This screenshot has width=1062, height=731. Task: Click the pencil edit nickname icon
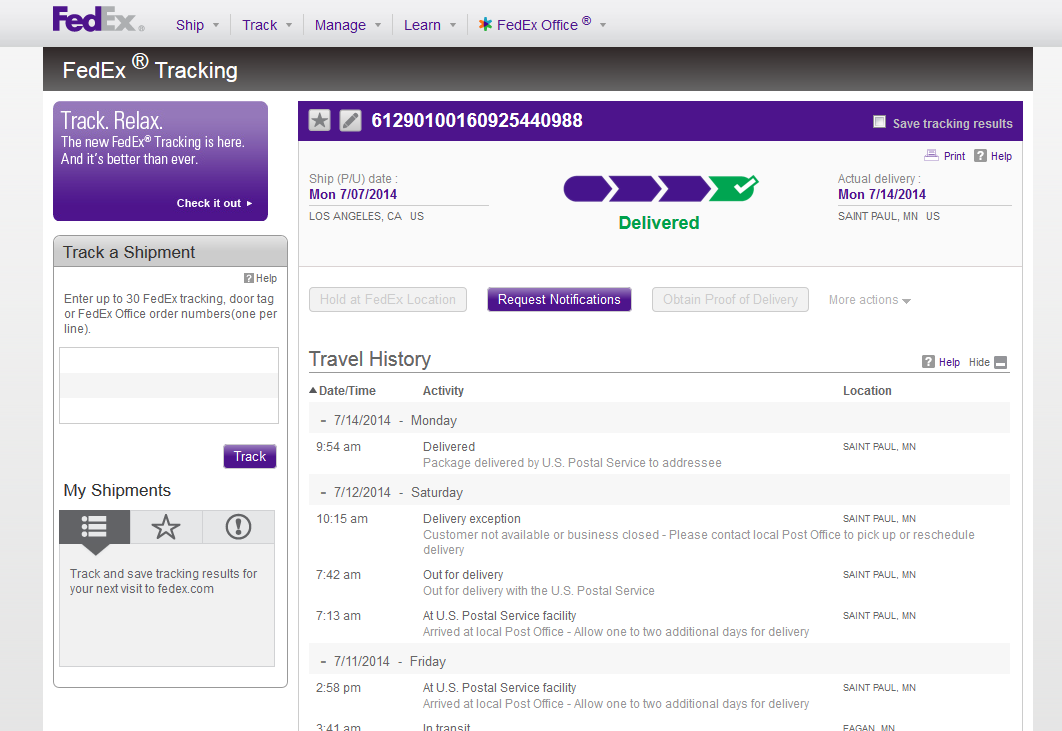(350, 121)
